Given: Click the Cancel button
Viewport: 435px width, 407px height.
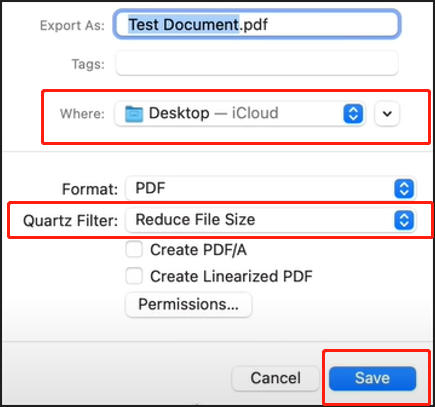Looking at the screenshot, I should 276,378.
